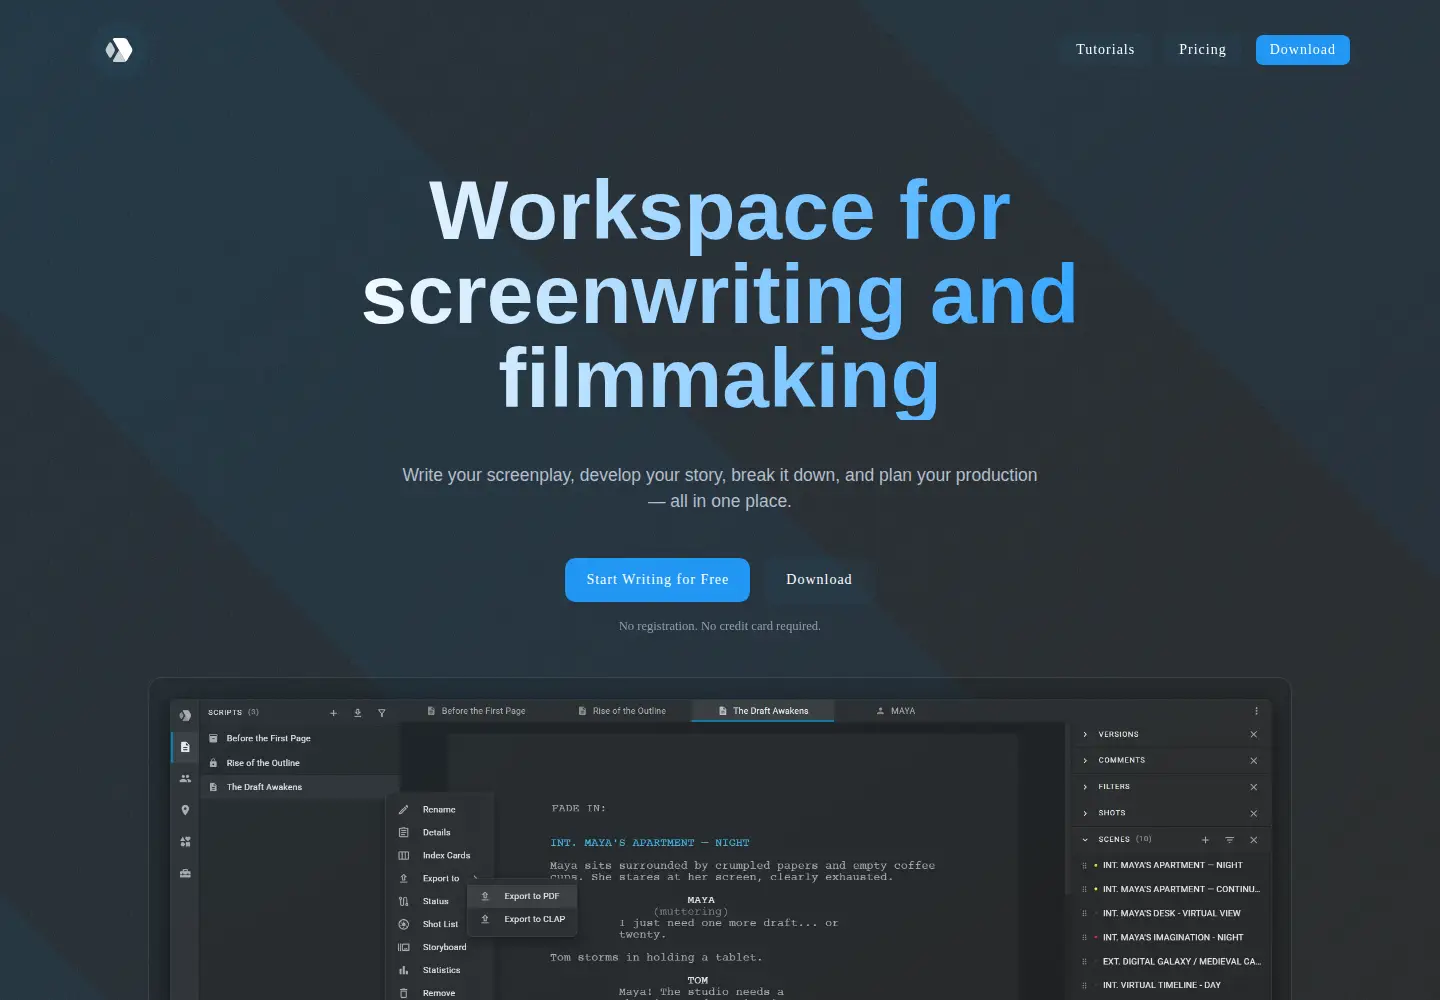The width and height of the screenshot is (1440, 1000).
Task: Choose Statistics from the context menu
Action: [440, 971]
